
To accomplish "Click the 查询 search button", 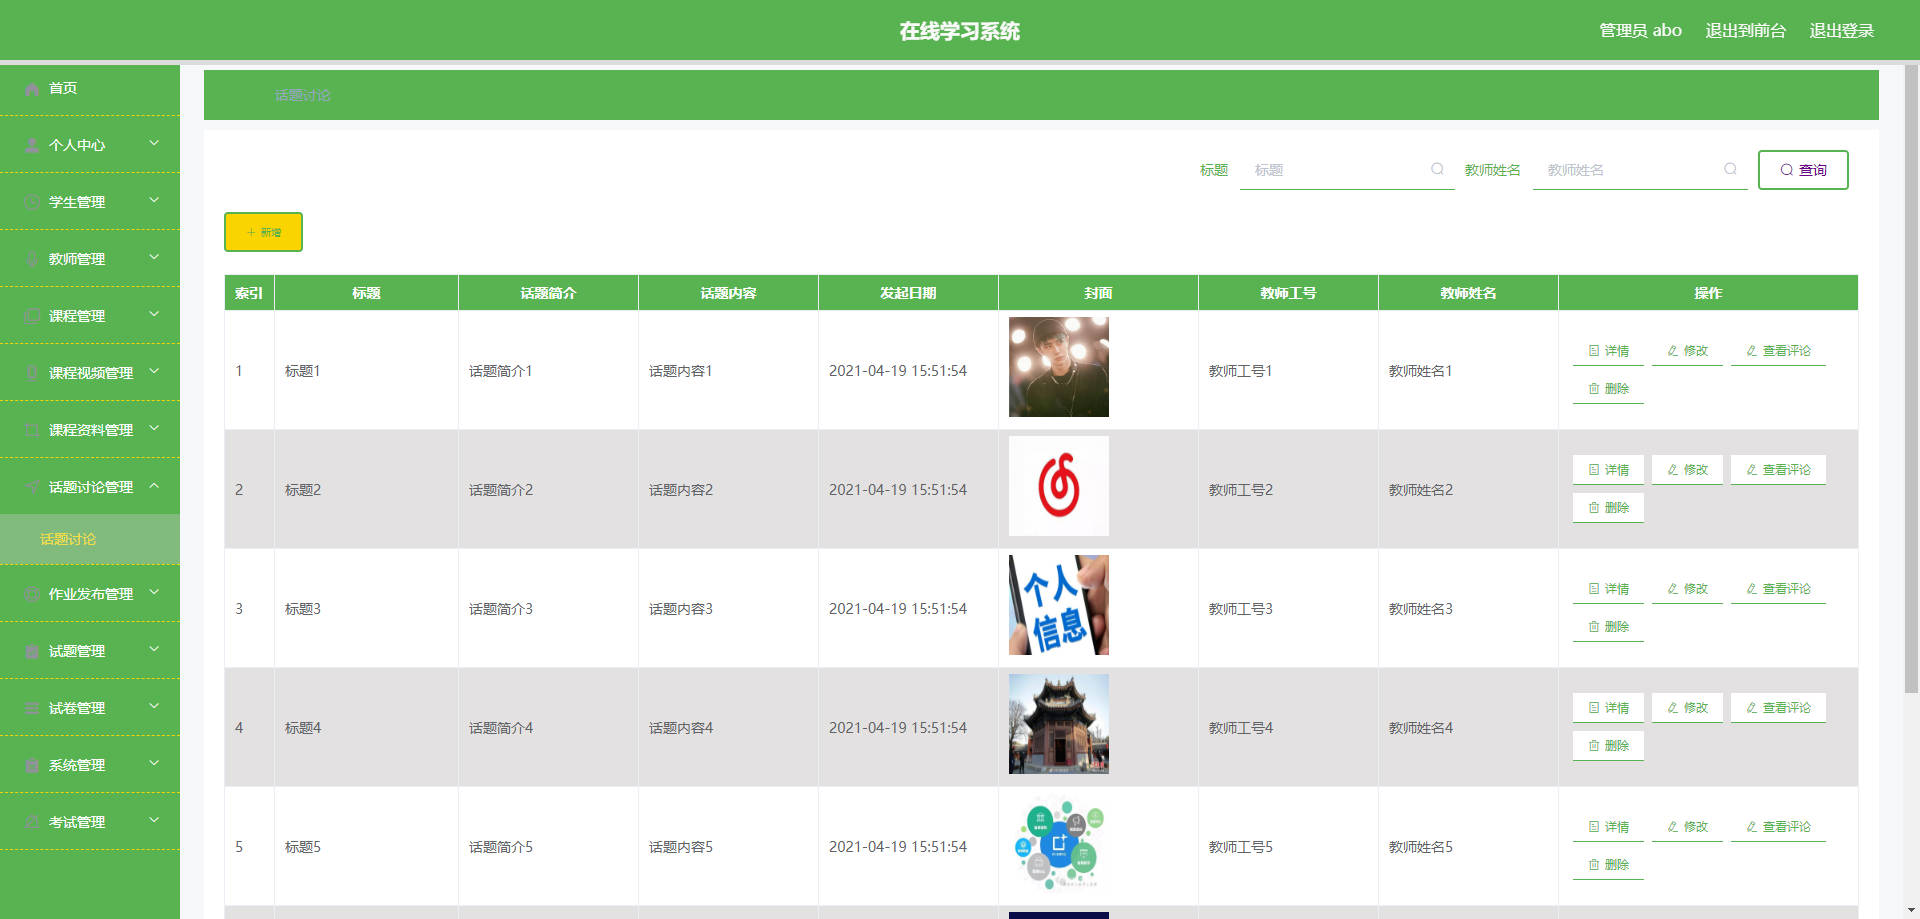I will click(1803, 170).
